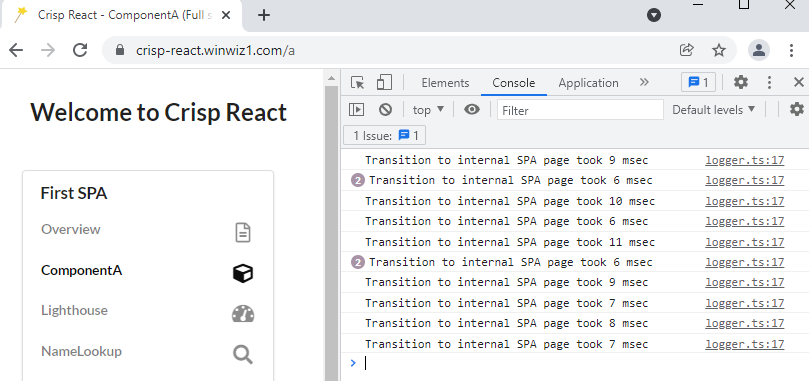Close the Crisp React tab

(x=226, y=15)
